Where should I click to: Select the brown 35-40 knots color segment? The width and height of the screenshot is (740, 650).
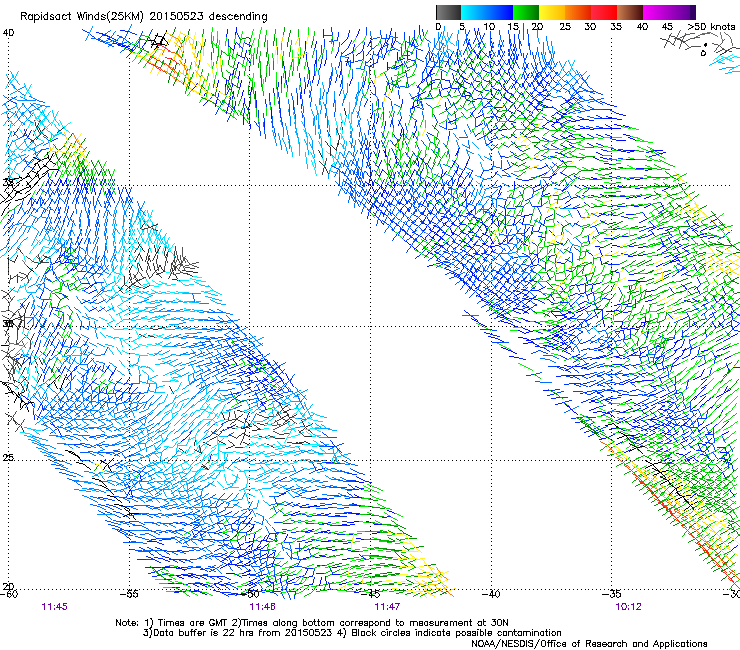pos(630,12)
